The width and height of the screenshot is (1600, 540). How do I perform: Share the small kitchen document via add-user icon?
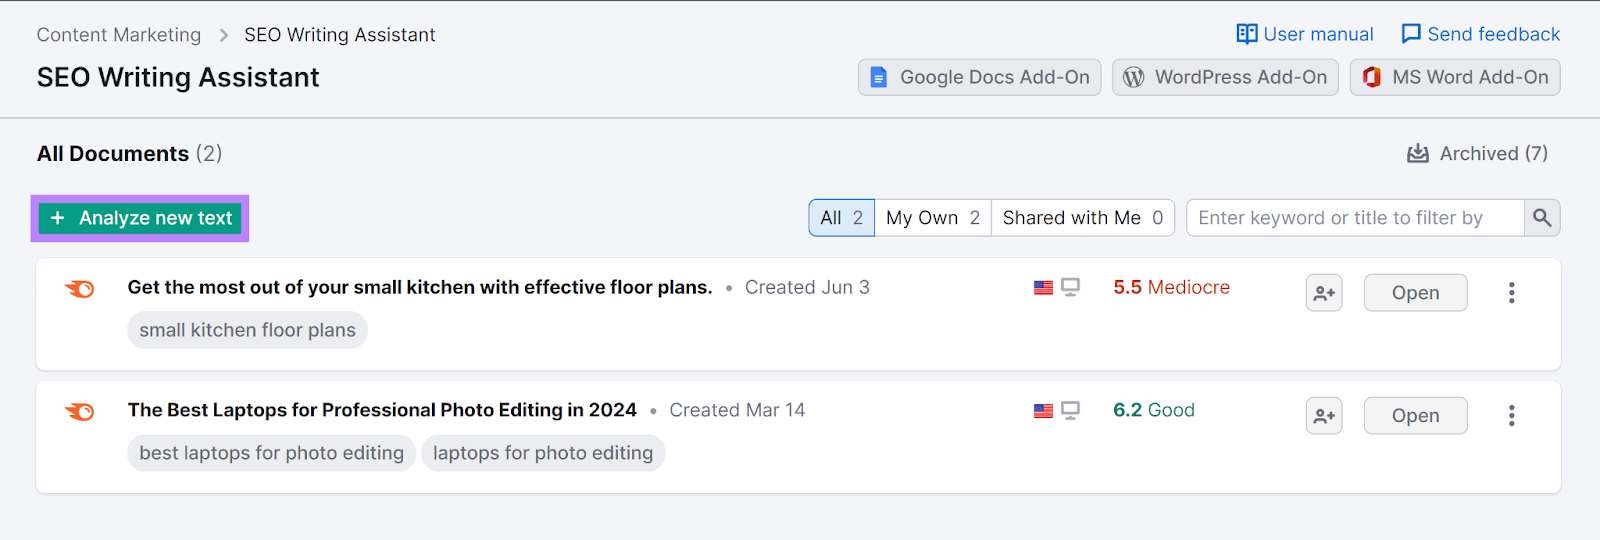1324,293
